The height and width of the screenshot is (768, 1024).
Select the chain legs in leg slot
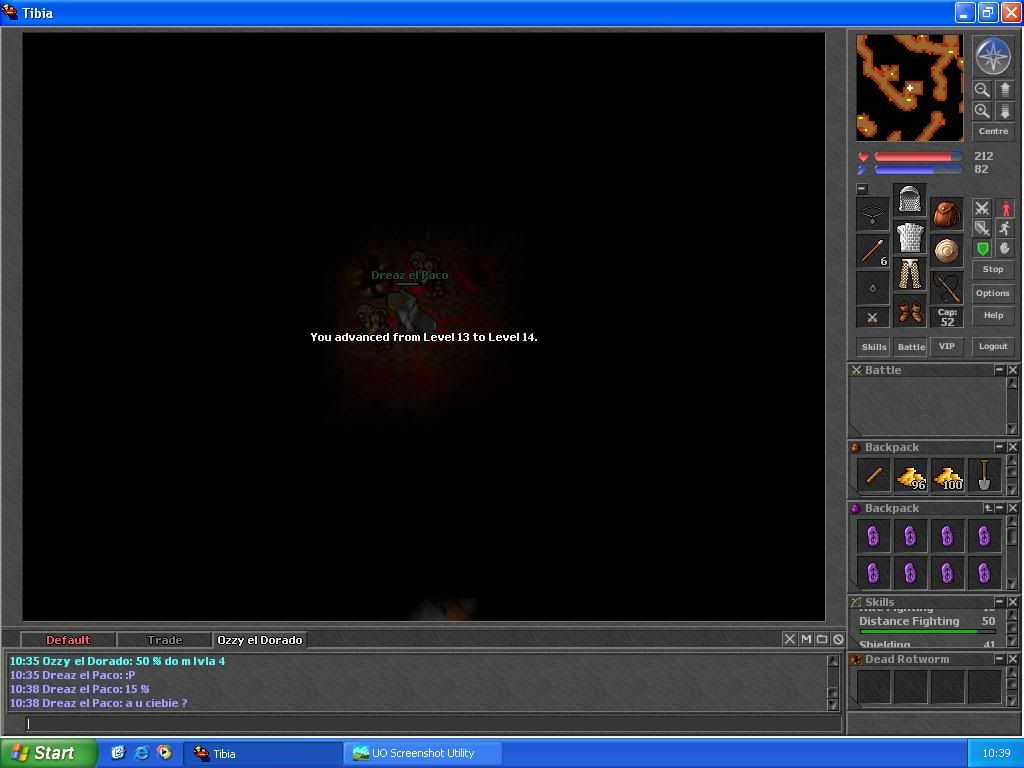tap(910, 274)
